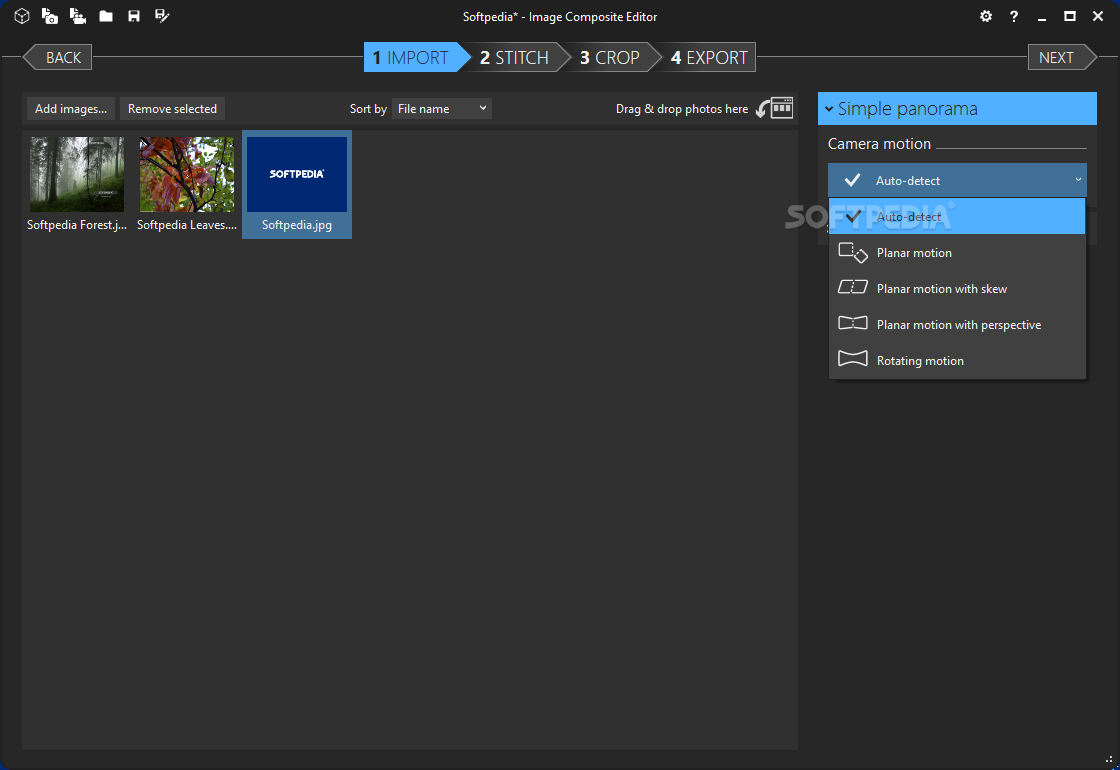Click the Planar motion with skew icon

click(x=853, y=288)
